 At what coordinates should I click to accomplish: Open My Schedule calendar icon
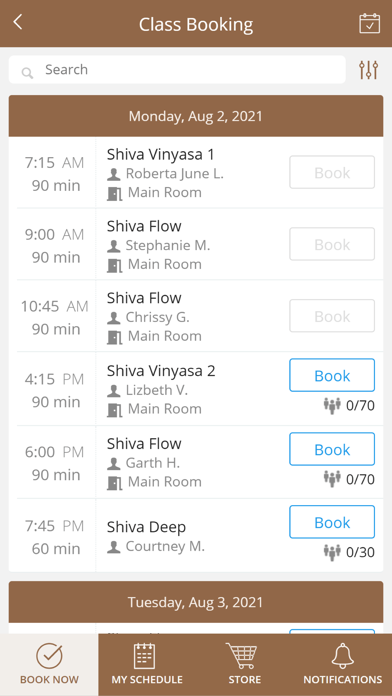click(145, 656)
